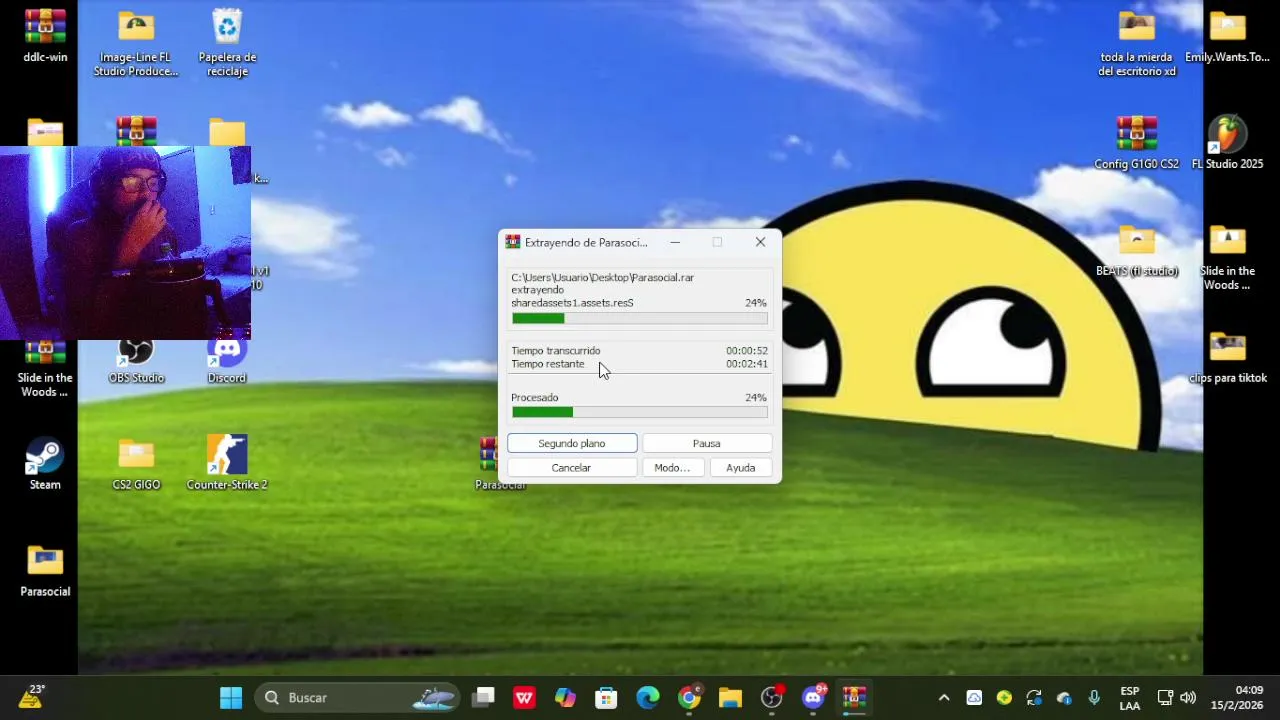
Task: Click the Tiempo transcurrido label
Action: click(556, 351)
